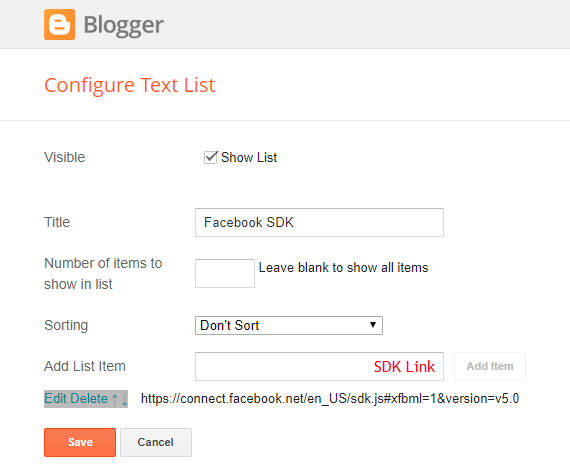Save the text list configuration
The width and height of the screenshot is (570, 467).
point(80,442)
